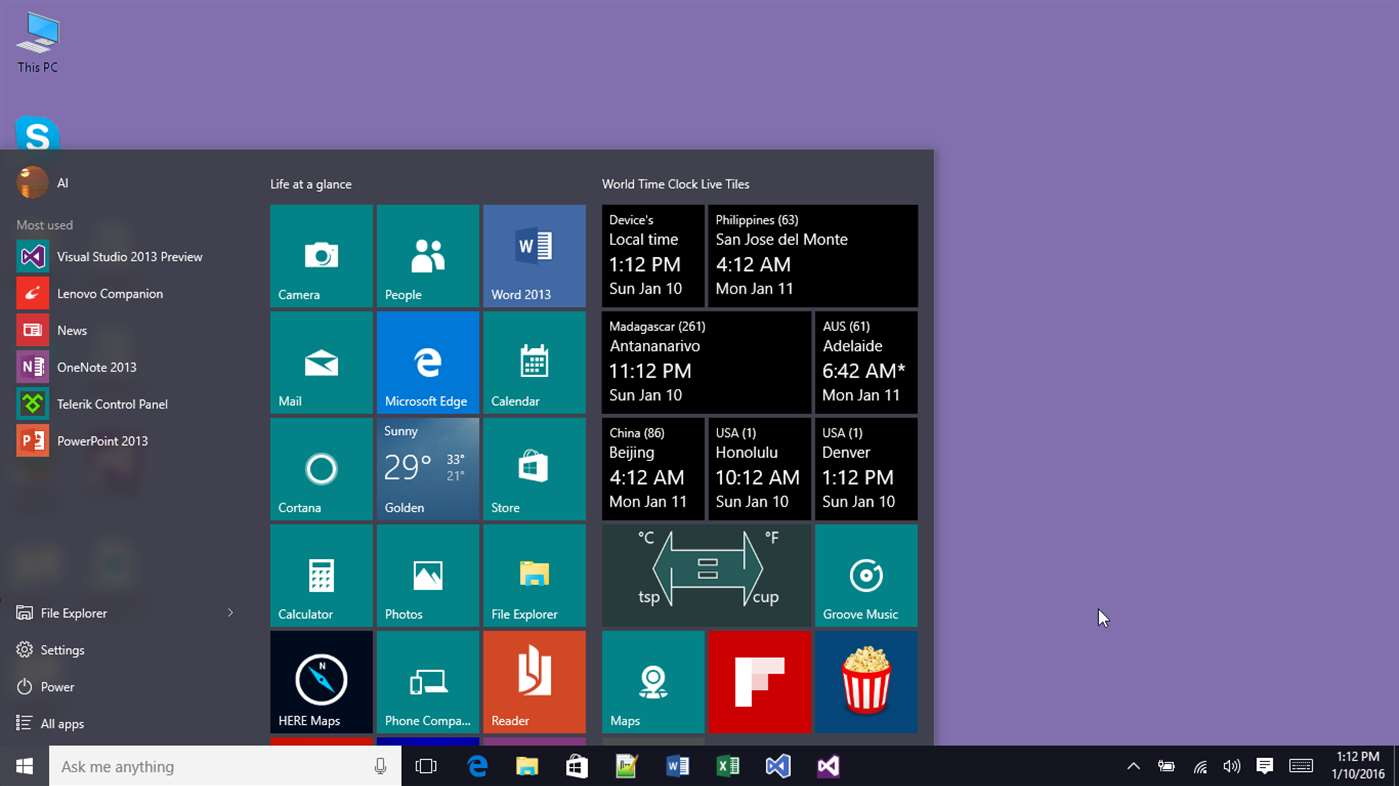Open Edge from the taskbar
The width and height of the screenshot is (1399, 786).
point(477,766)
